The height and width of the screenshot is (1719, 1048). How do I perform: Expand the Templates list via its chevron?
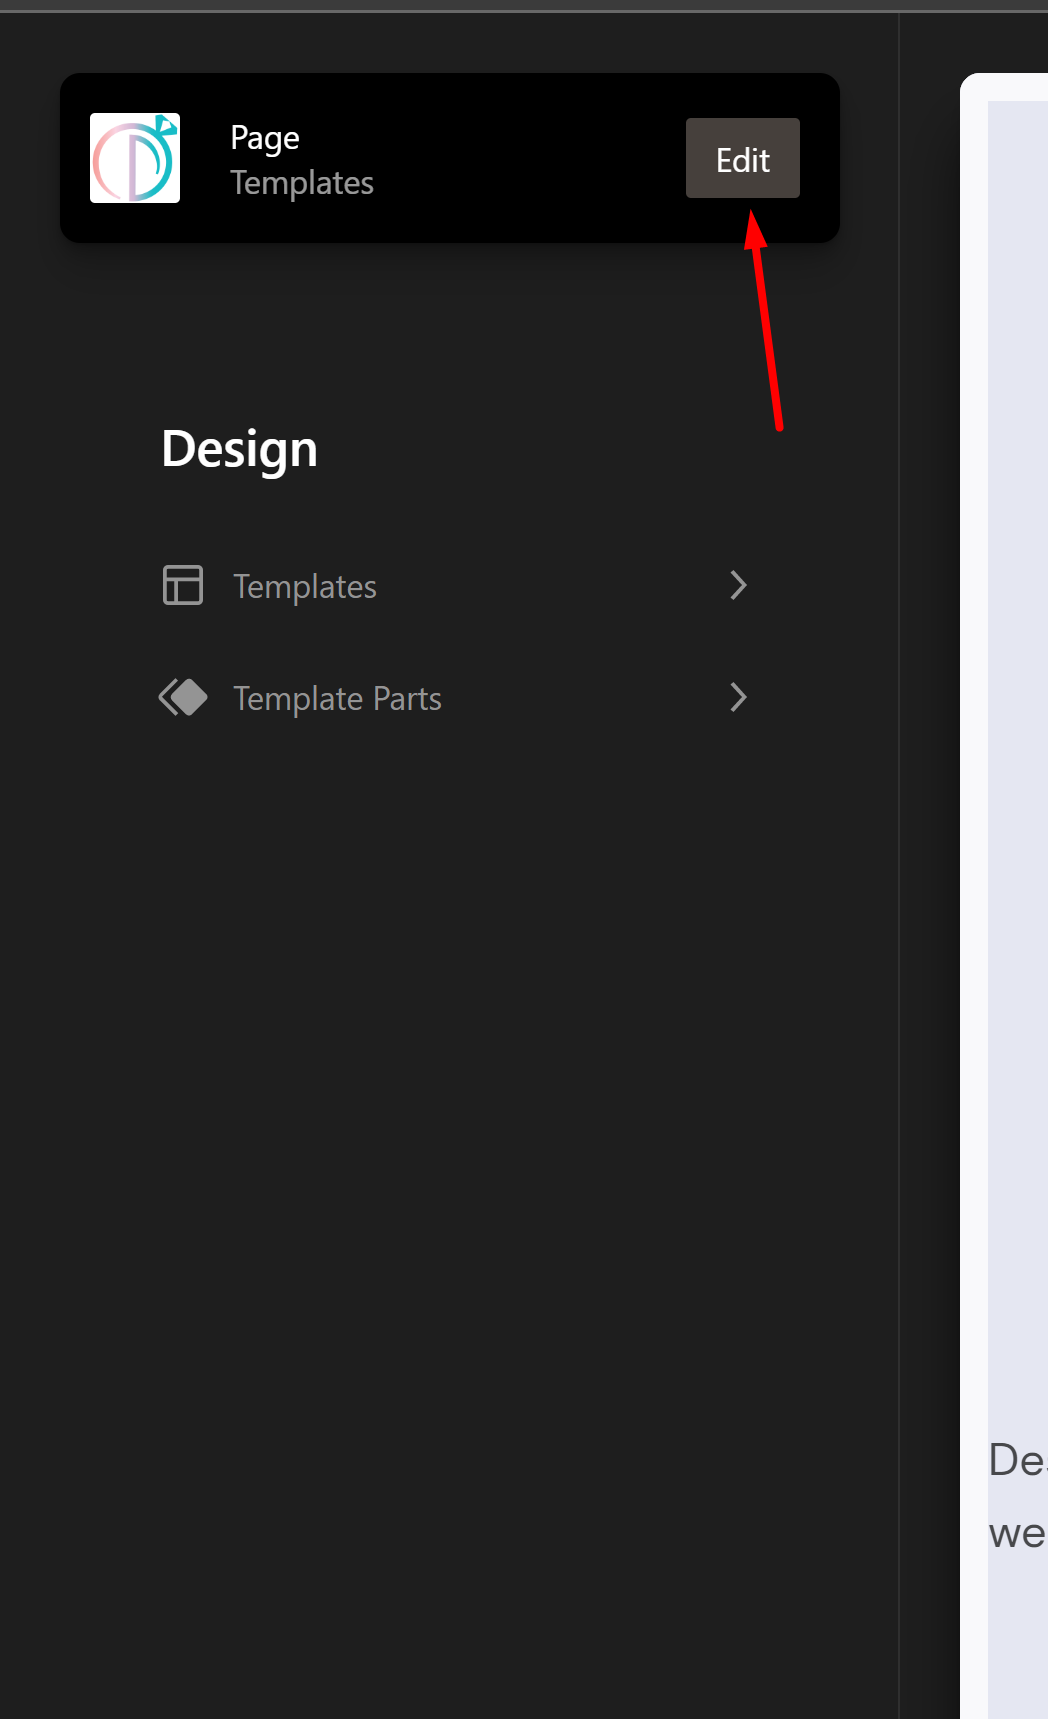(737, 586)
